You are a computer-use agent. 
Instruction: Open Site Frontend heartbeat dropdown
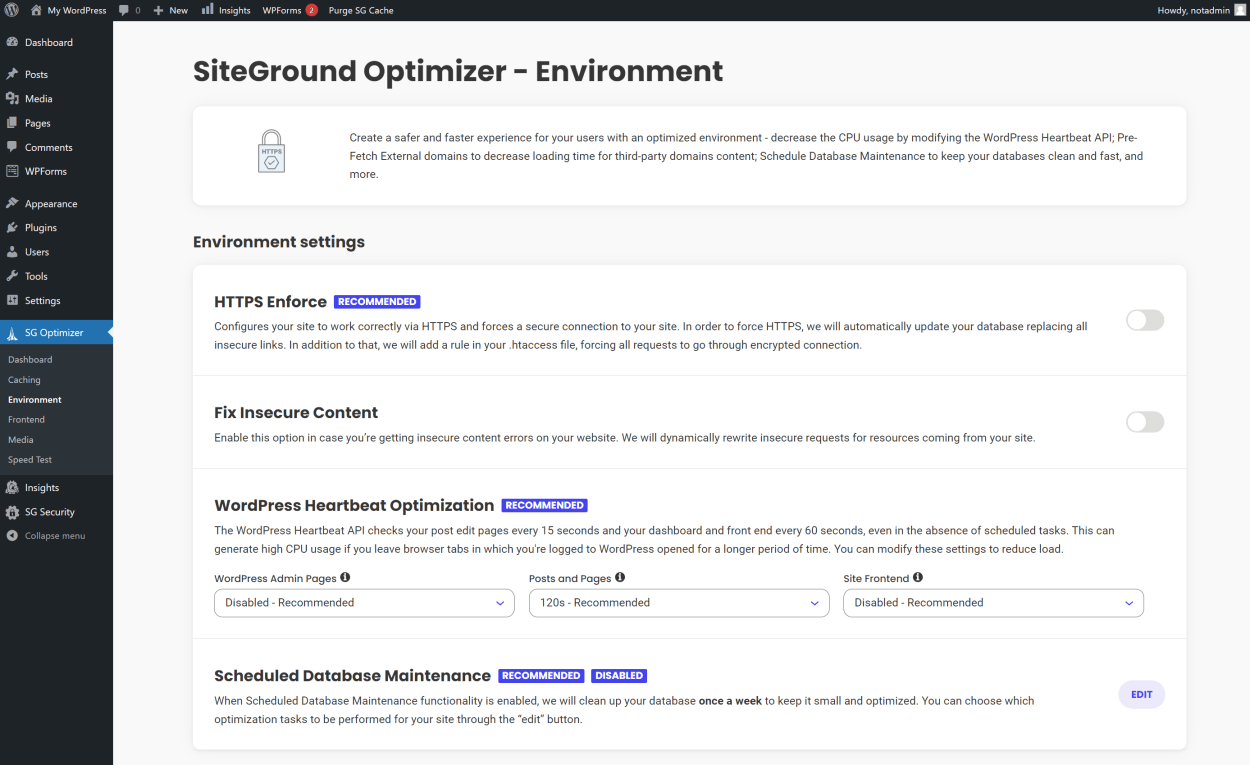tap(993, 603)
